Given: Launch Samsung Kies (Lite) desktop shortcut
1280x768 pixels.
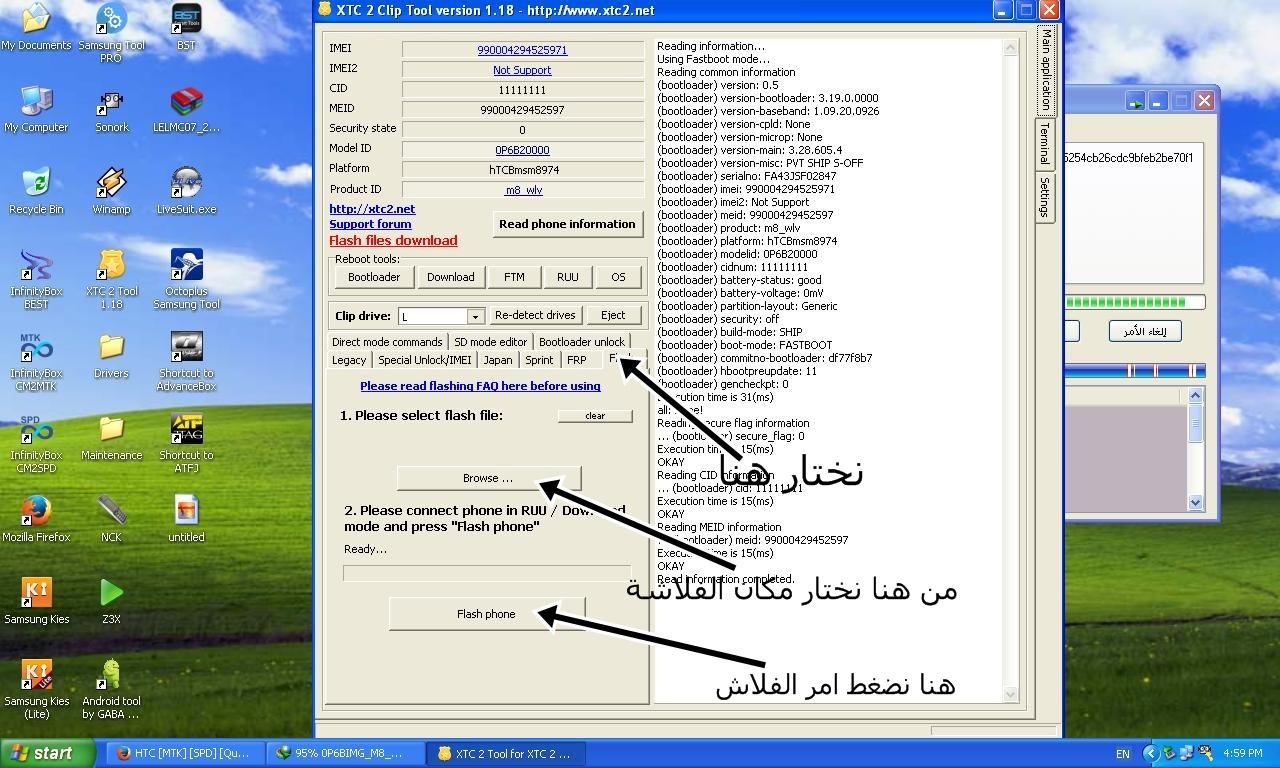Looking at the screenshot, I should (36, 689).
